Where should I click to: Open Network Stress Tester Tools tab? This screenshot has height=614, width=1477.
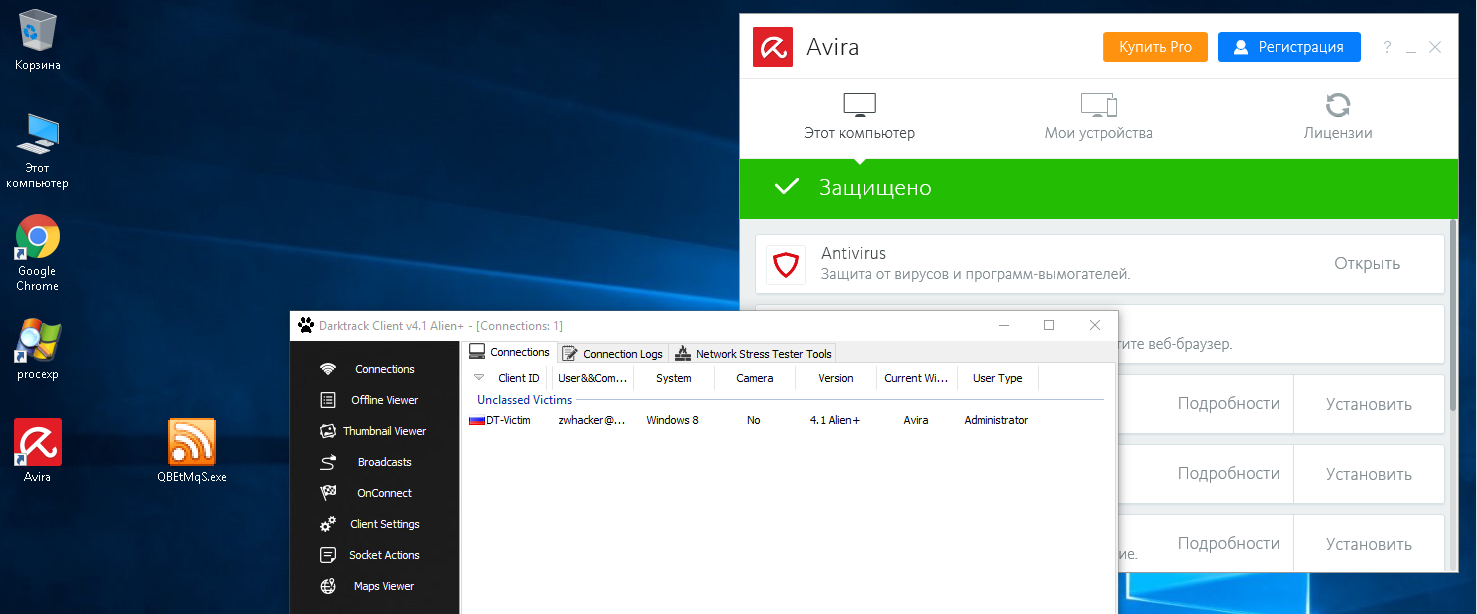pyautogui.click(x=753, y=354)
